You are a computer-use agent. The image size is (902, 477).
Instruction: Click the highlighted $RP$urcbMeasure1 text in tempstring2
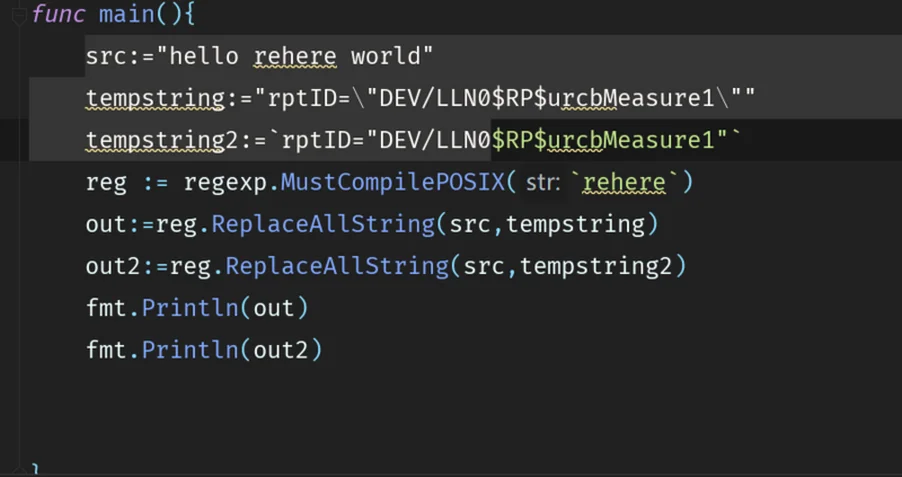click(x=603, y=141)
